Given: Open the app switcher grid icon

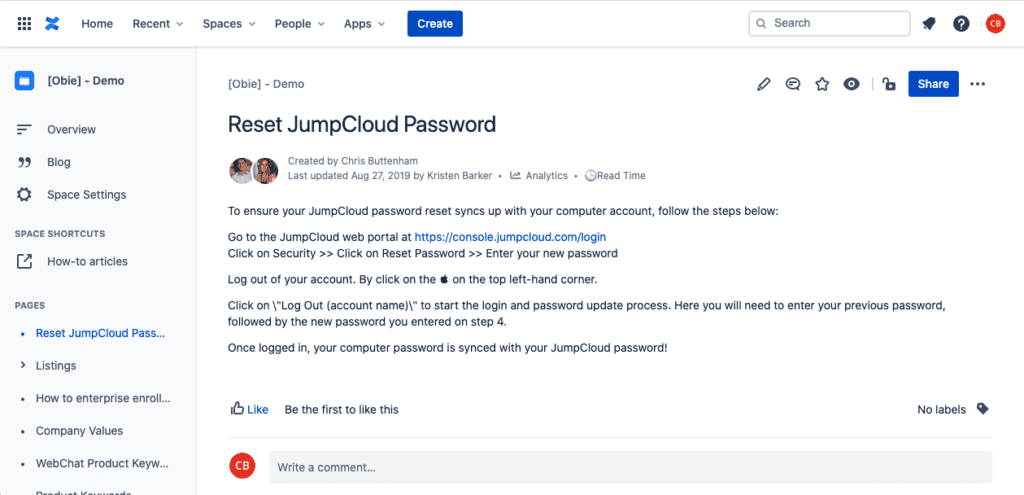Looking at the screenshot, I should click(x=24, y=24).
